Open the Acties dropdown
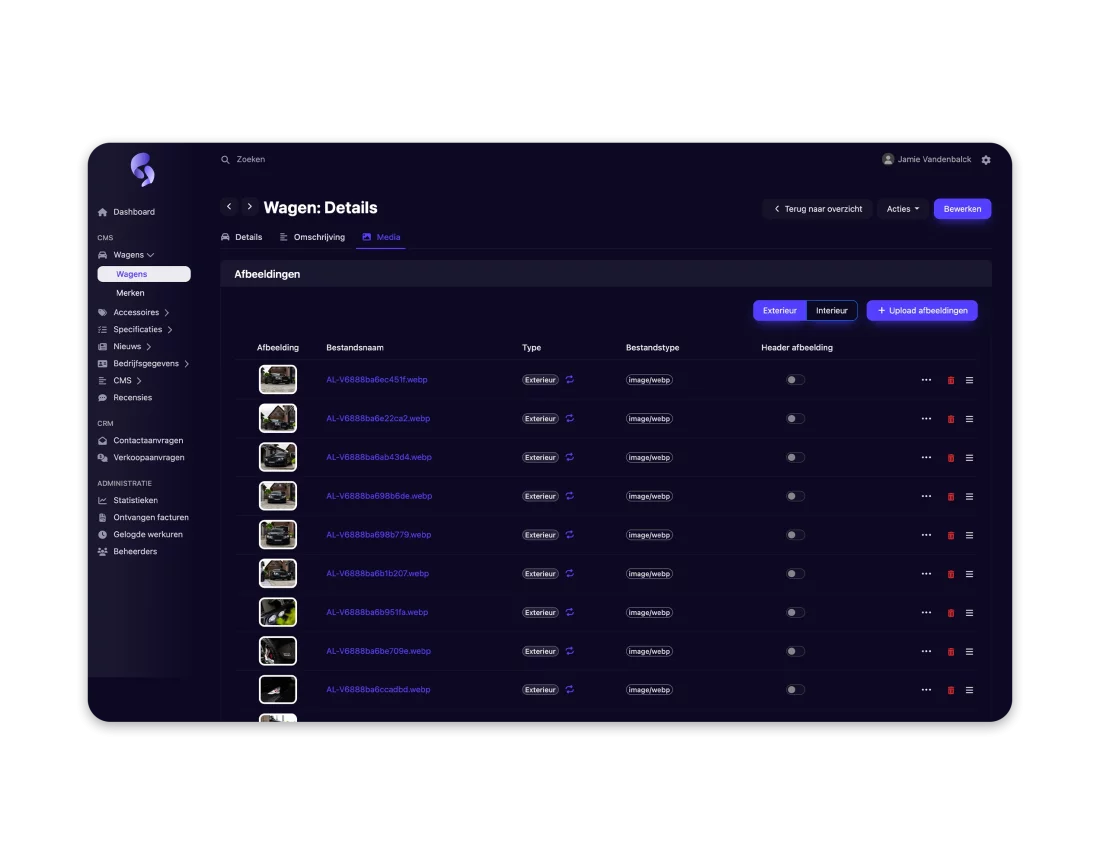This screenshot has width=1100, height=864. coord(902,209)
